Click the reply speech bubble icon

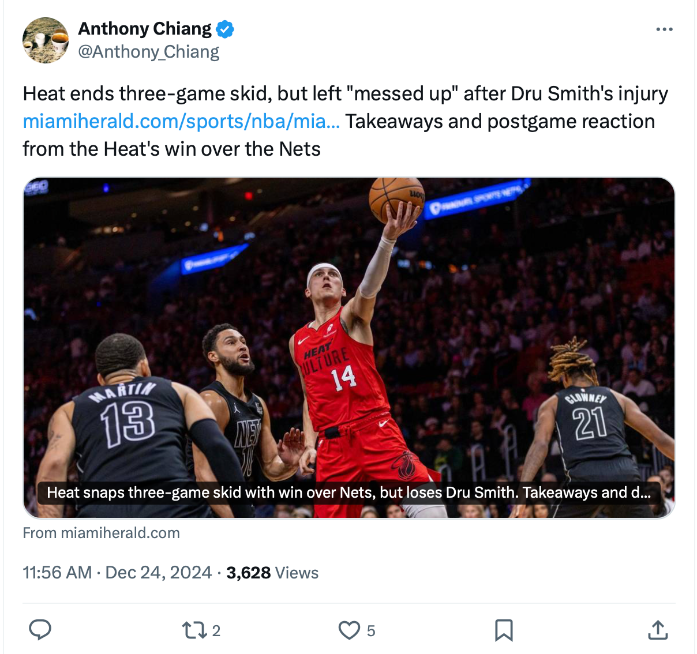pyautogui.click(x=40, y=630)
